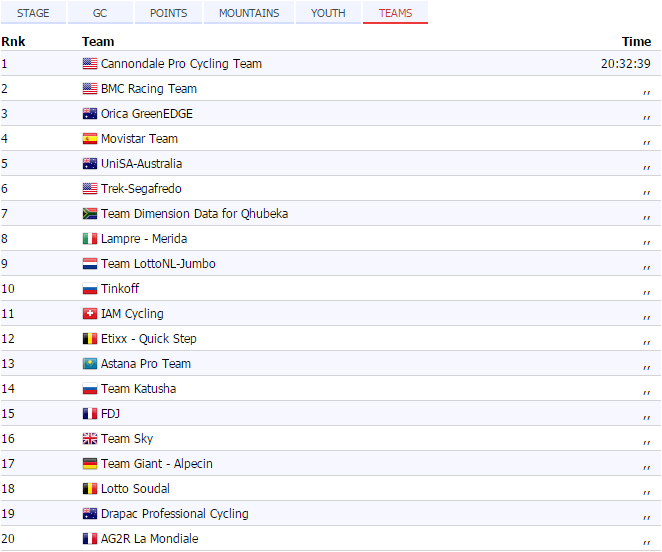The image size is (662, 552).
Task: Click the Italian flag next to Lampre - Merida
Action: 90,239
